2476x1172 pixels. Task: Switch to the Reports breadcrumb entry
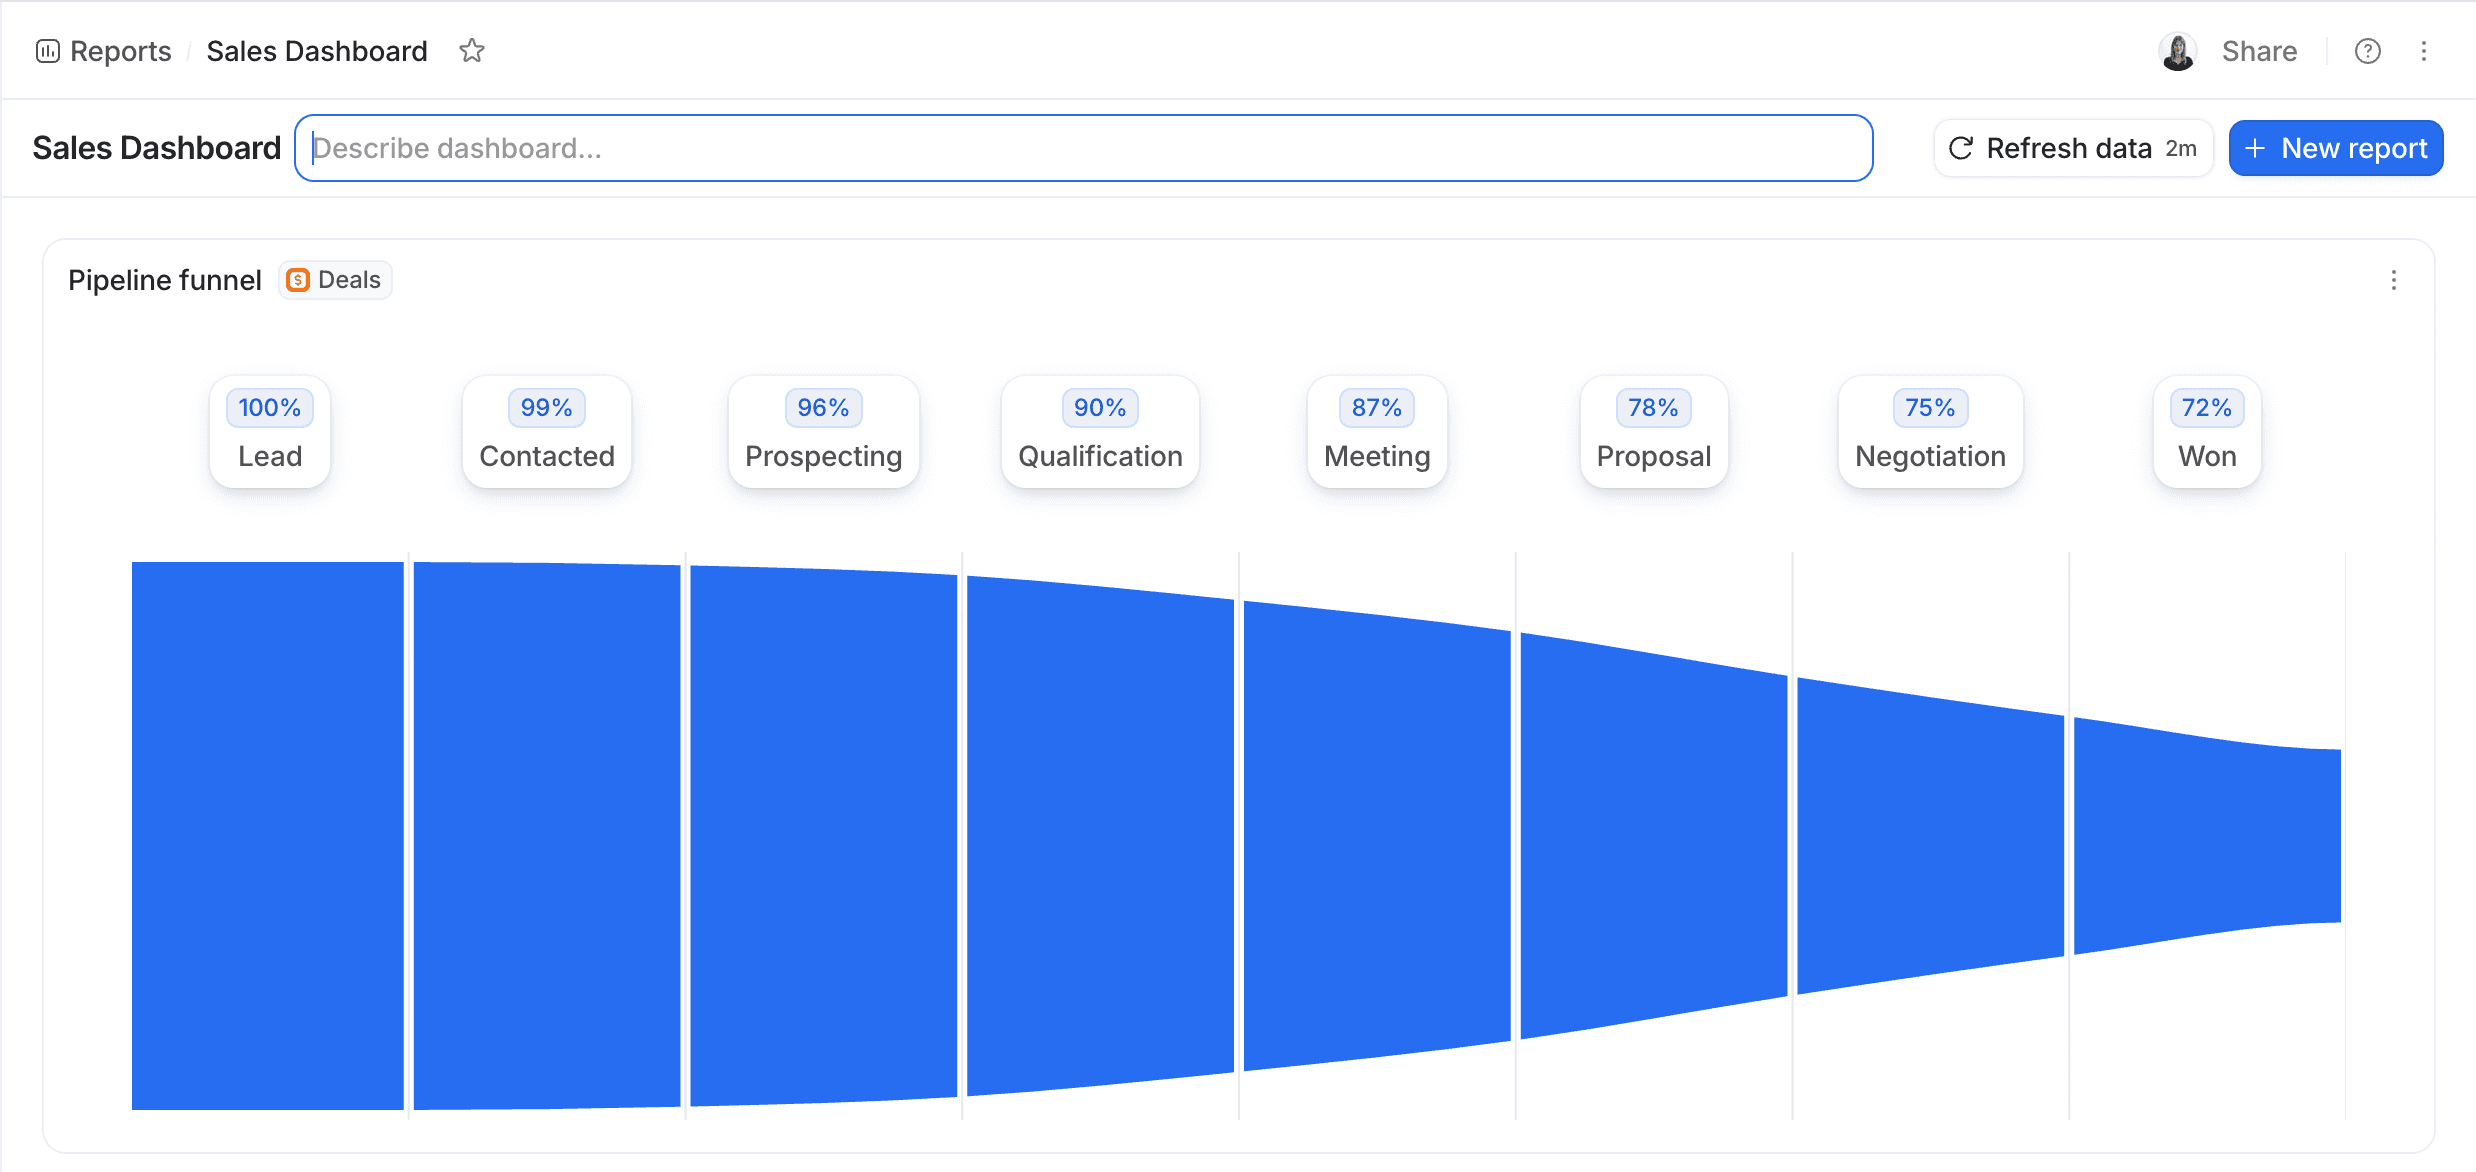pos(120,50)
